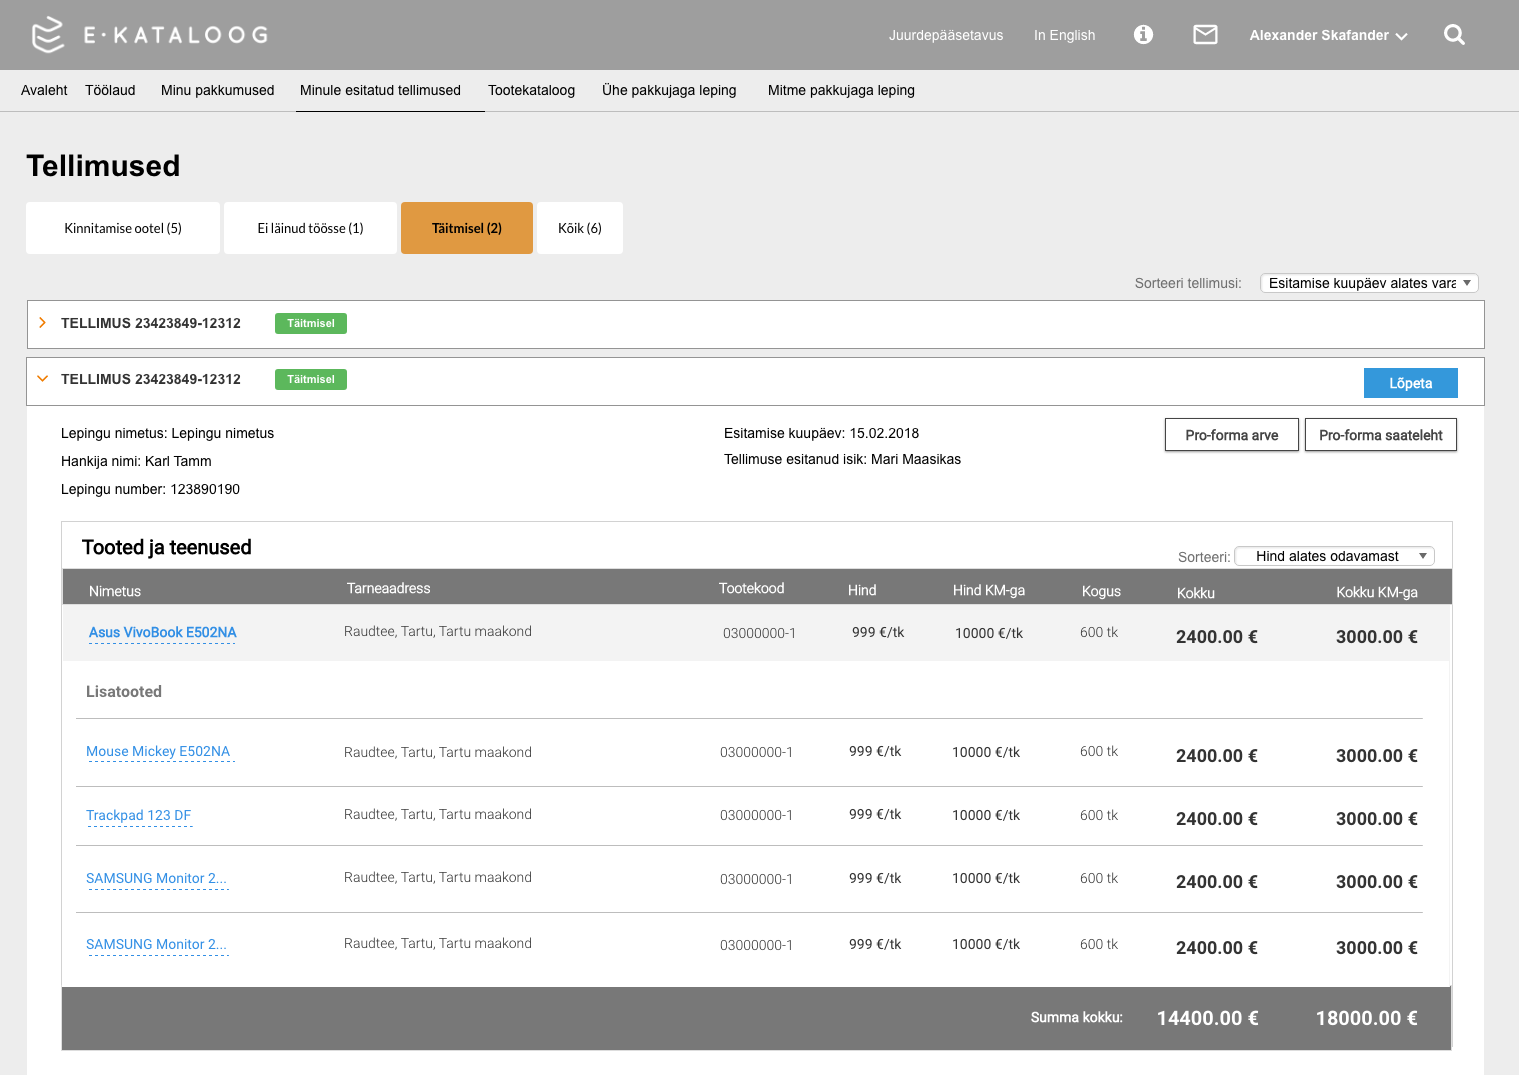
Task: Open the 'Sorteeri tellimusi' dropdown
Action: tap(1368, 283)
